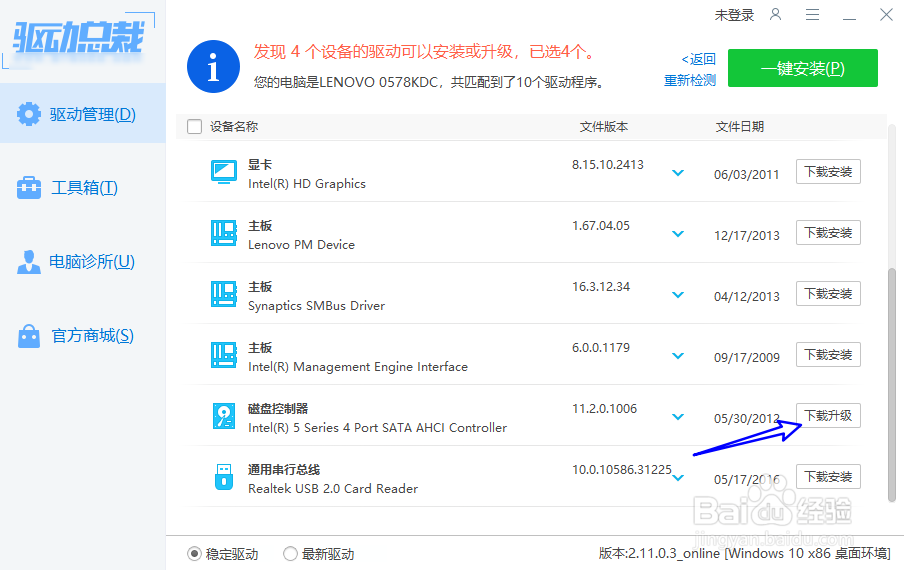Click the Management Engine Interface motherboard icon
Screen dimensions: 904x570
tap(224, 355)
